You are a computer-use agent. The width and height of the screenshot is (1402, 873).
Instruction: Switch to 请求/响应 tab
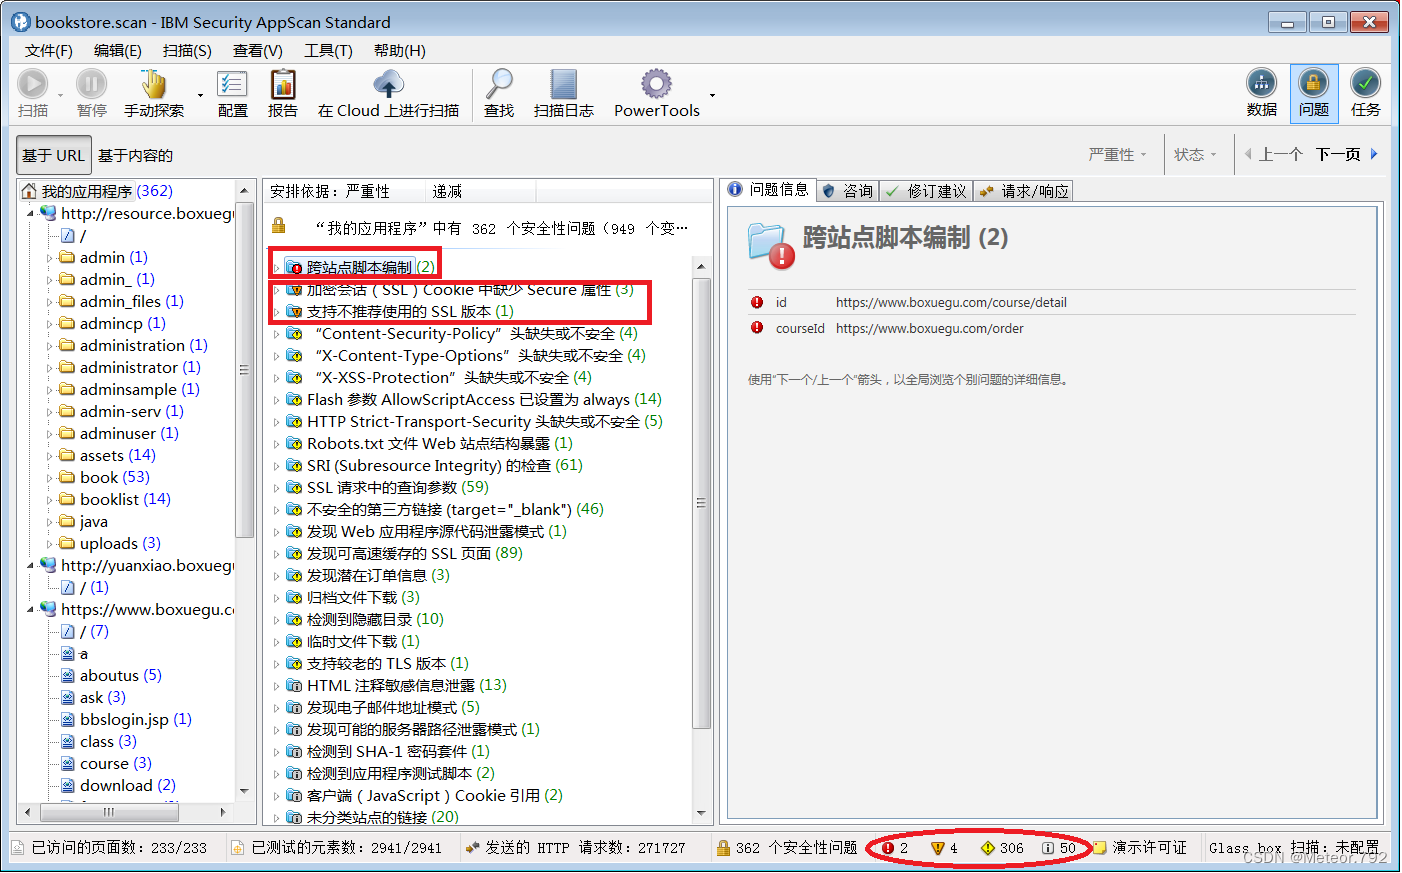(1024, 191)
